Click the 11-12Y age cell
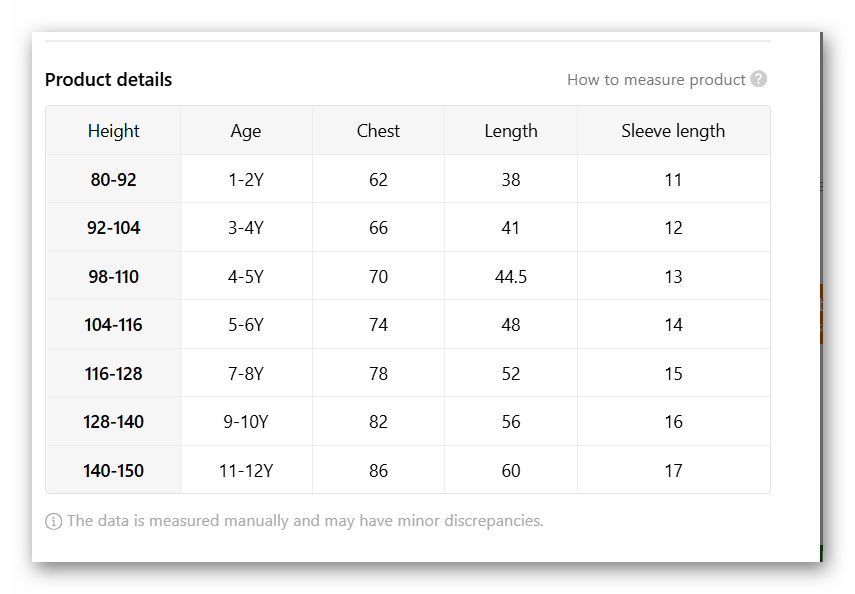Image resolution: width=855 pixels, height=594 pixels. point(246,471)
